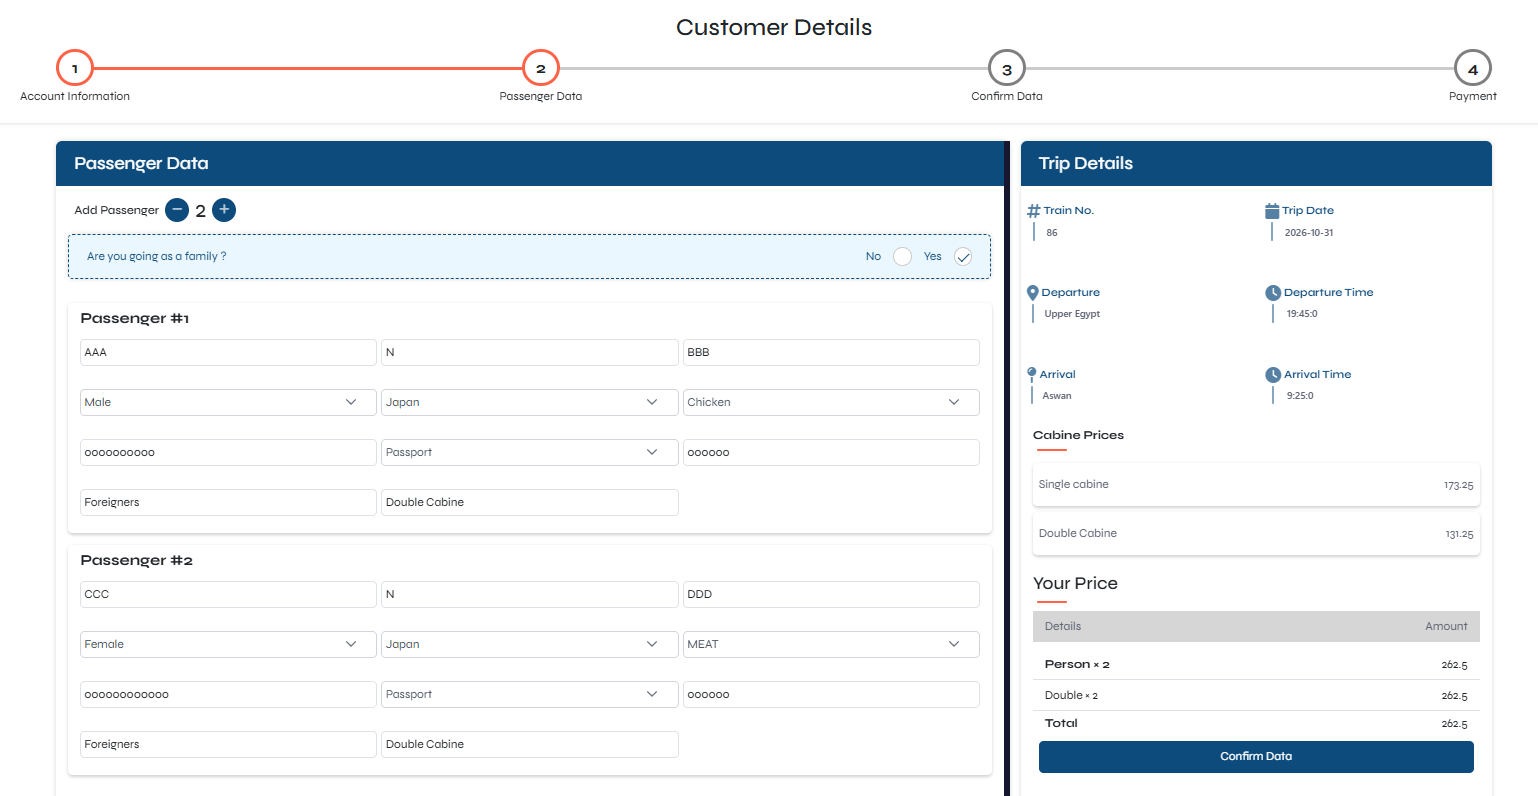Click the clock icon beside Arrival Time
The image size is (1538, 796).
1273,375
